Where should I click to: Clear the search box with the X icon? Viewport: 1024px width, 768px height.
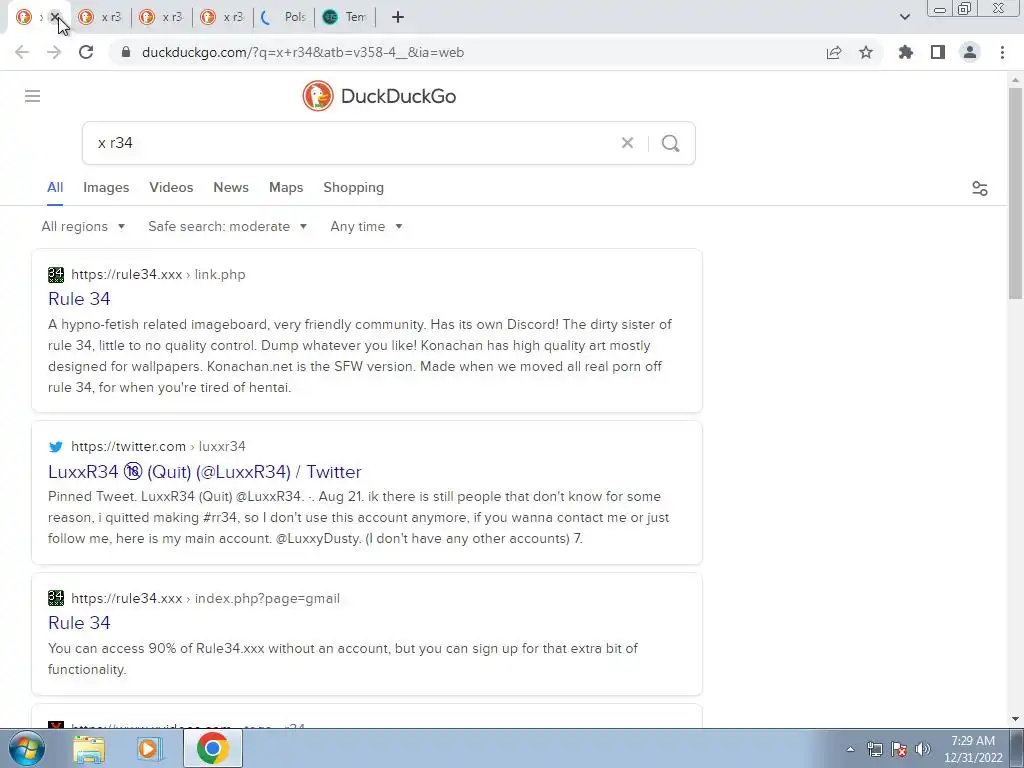(x=627, y=142)
